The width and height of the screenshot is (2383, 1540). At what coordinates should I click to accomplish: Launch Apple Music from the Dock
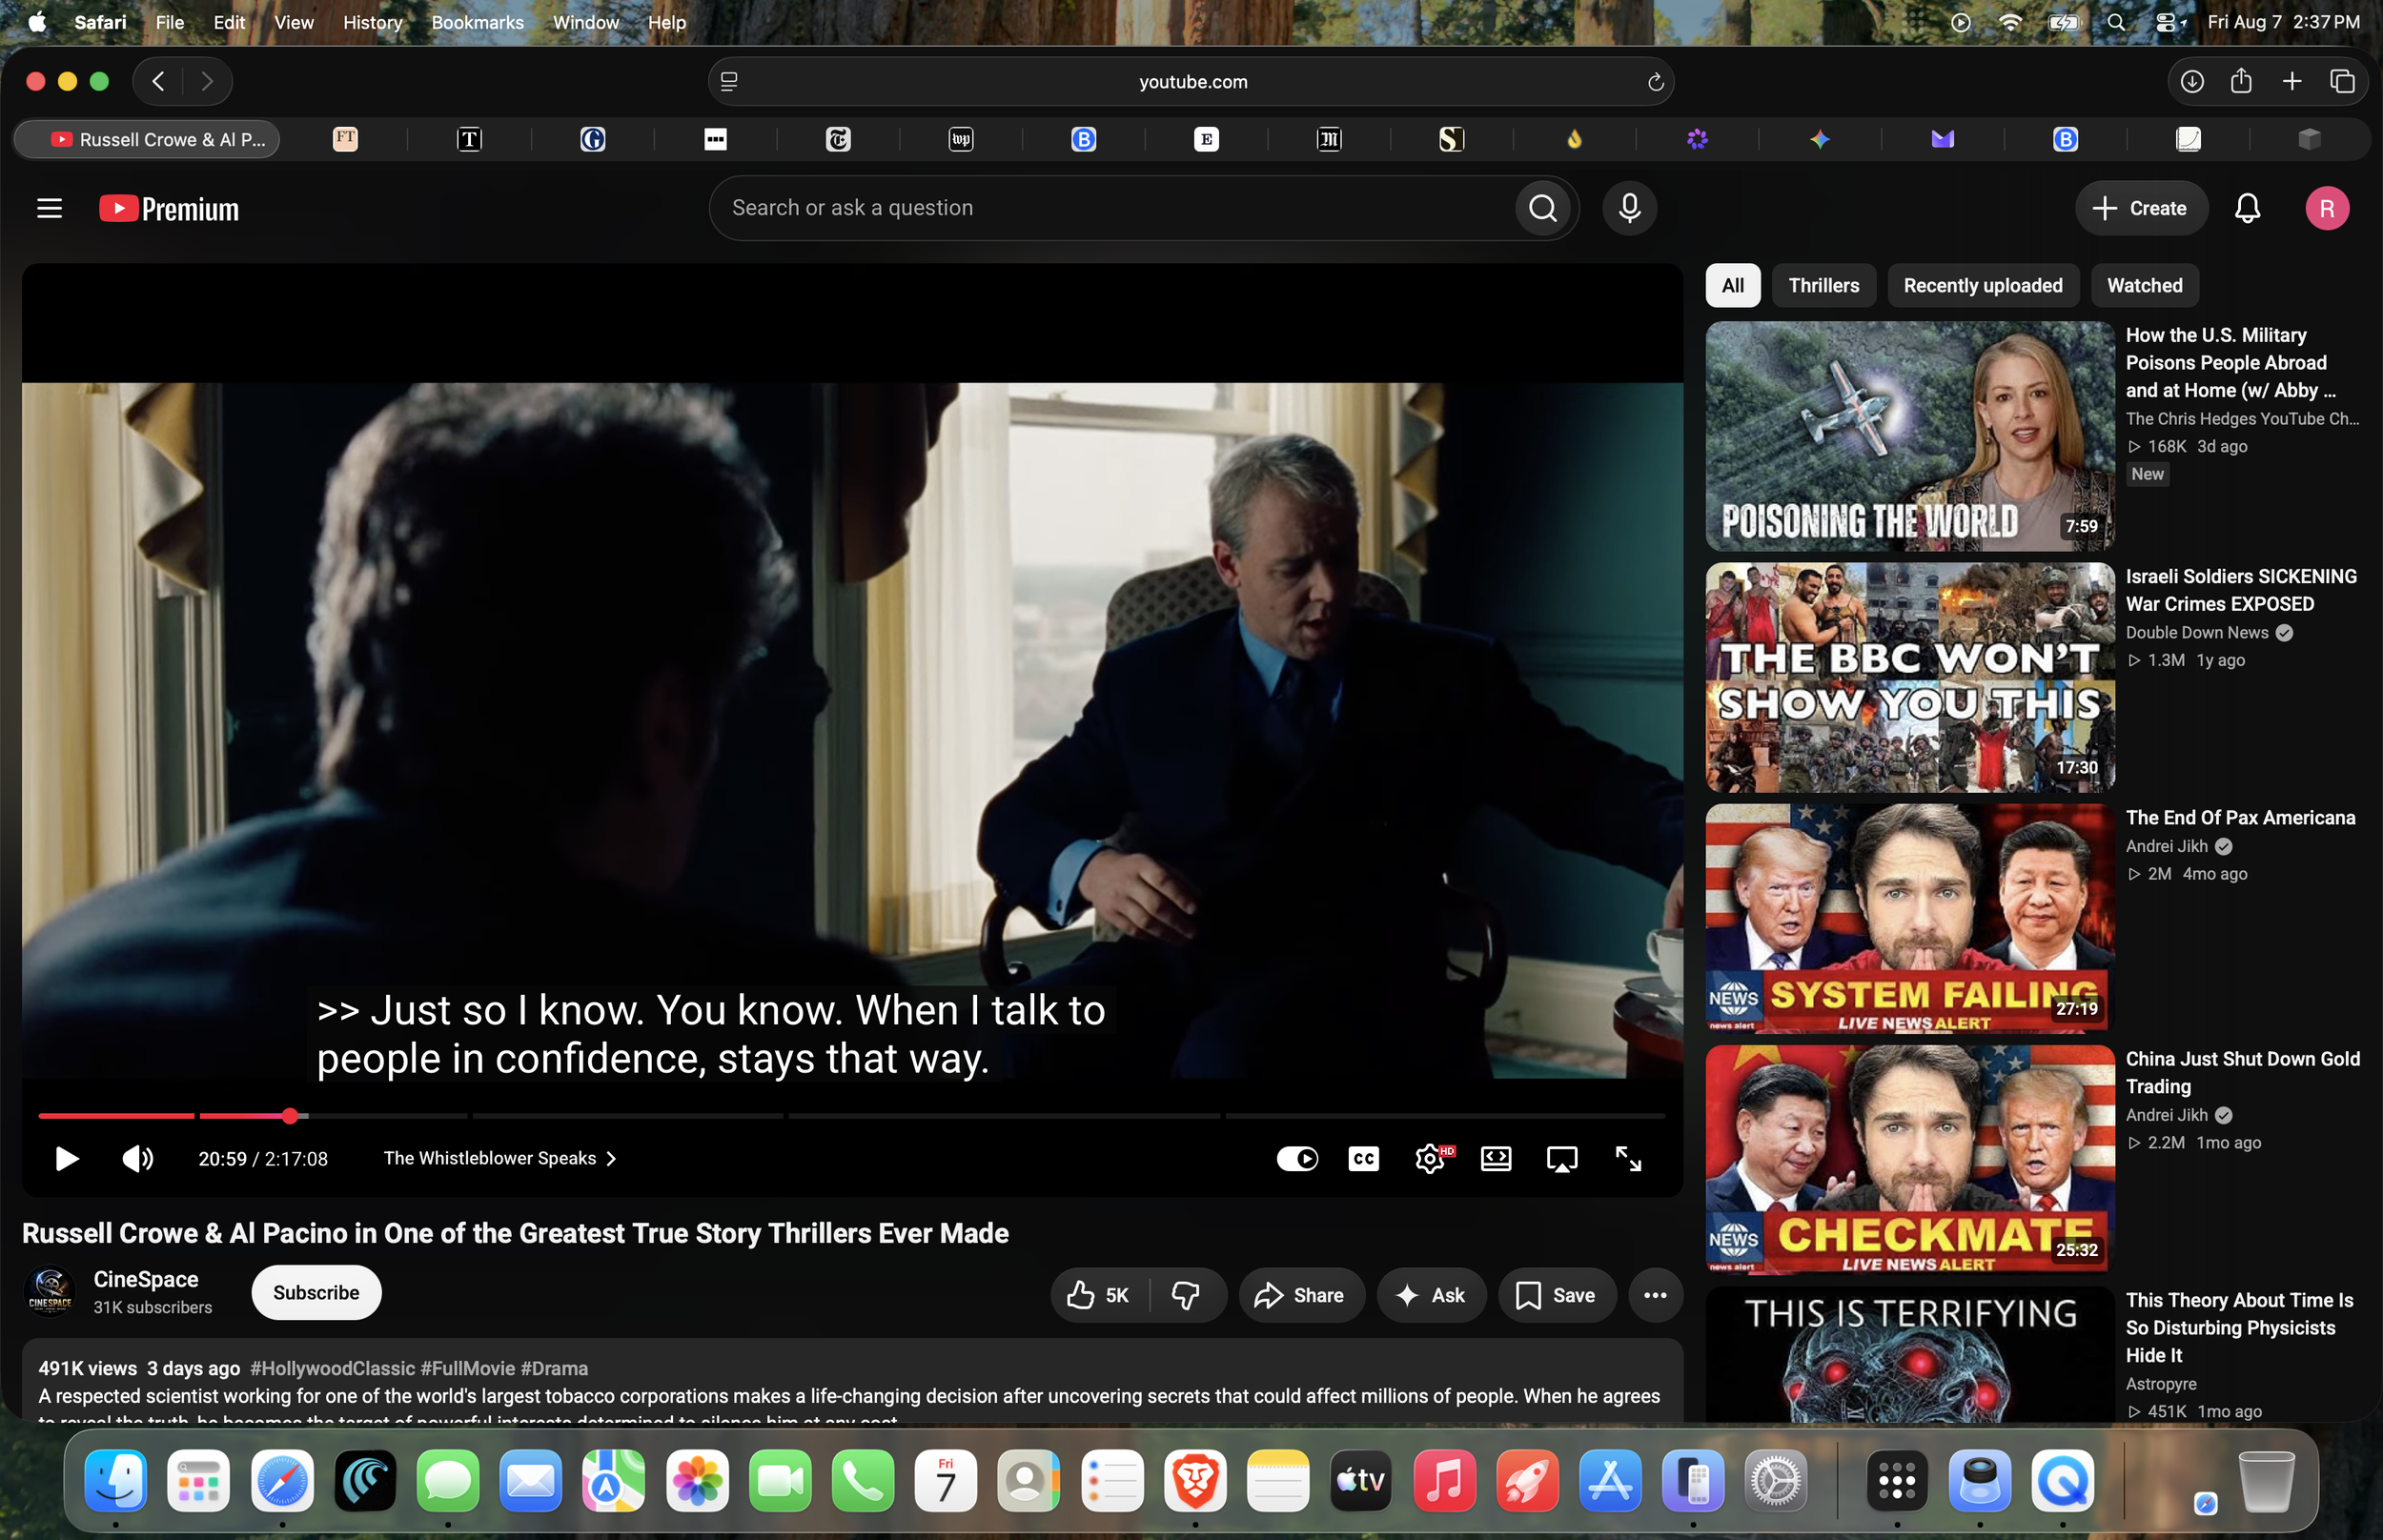click(1444, 1481)
